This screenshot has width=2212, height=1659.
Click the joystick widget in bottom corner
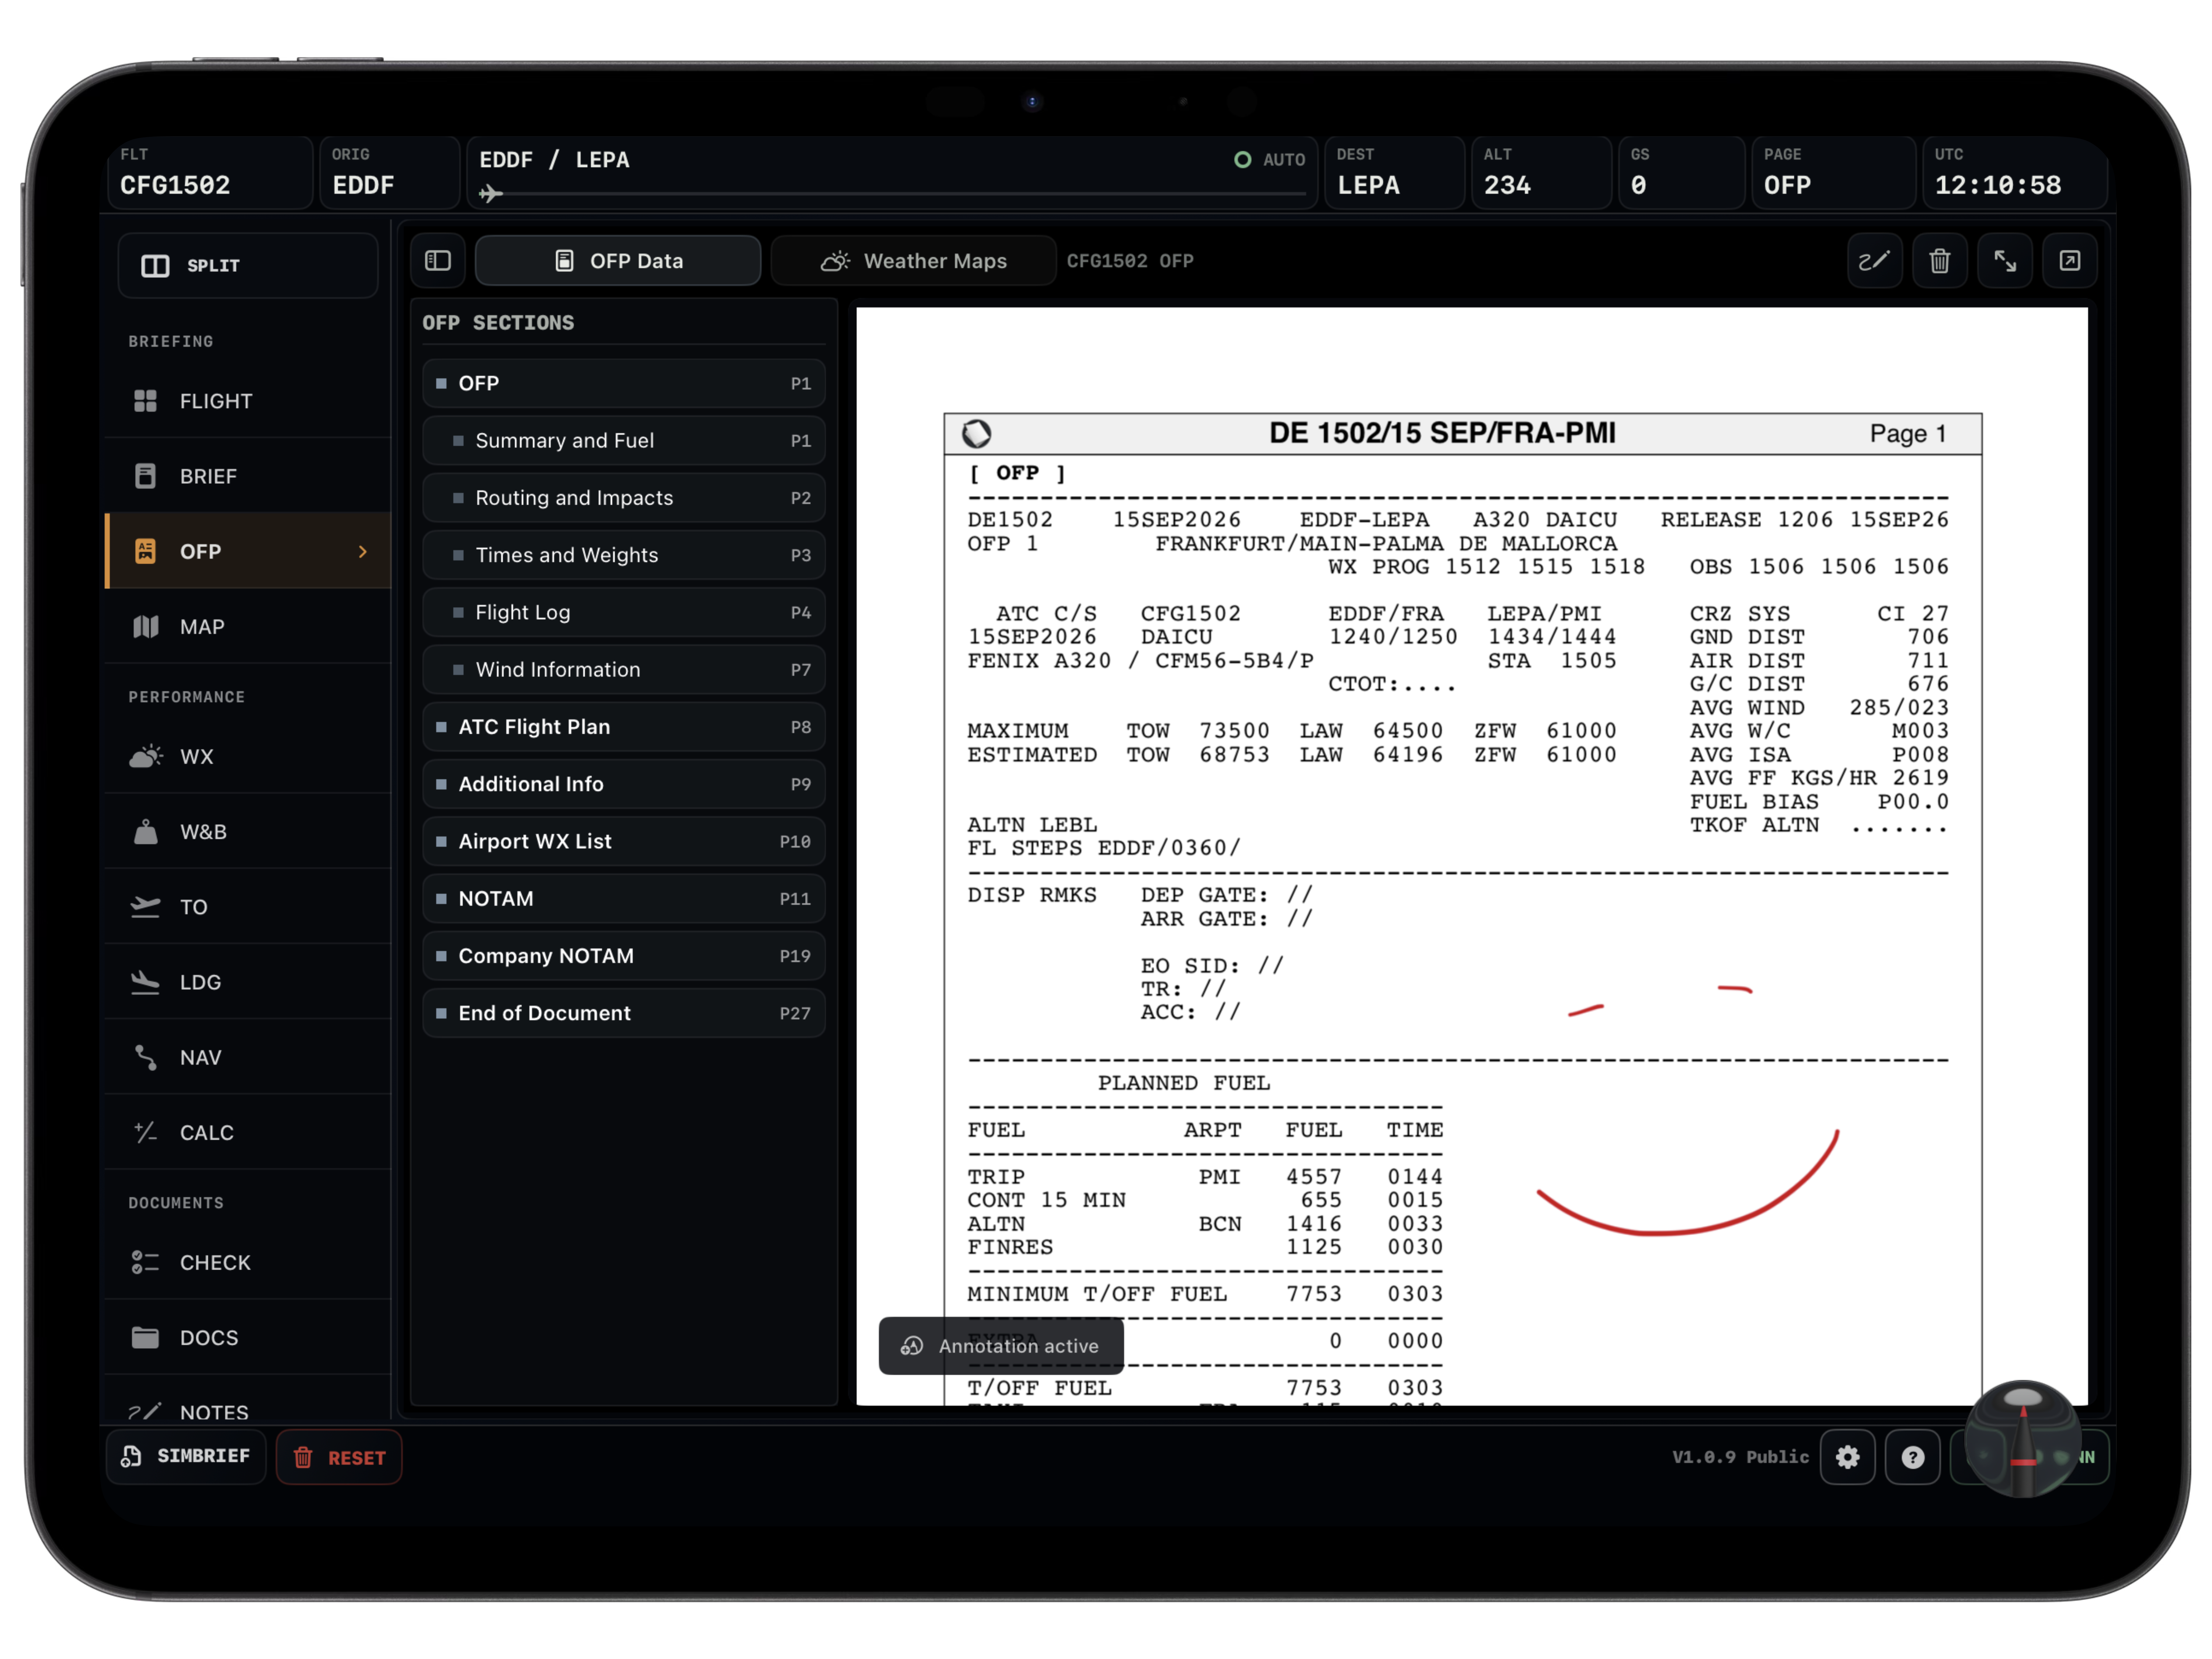point(2023,1438)
